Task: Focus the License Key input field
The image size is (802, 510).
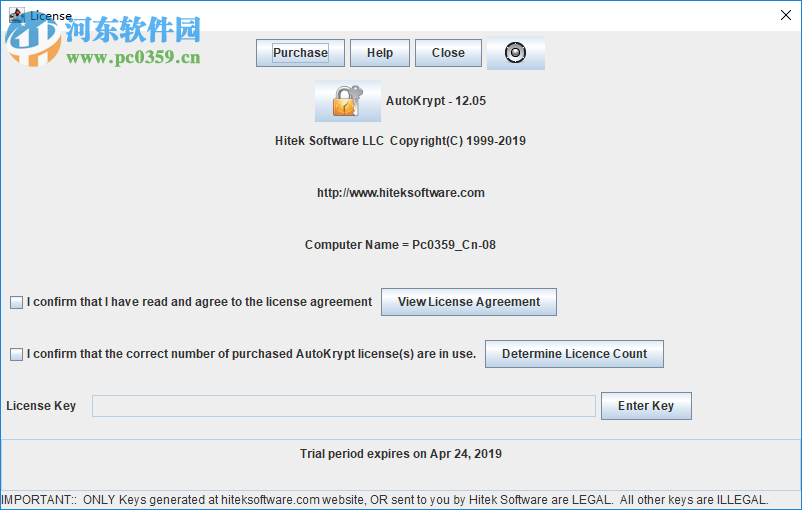Action: [344, 406]
